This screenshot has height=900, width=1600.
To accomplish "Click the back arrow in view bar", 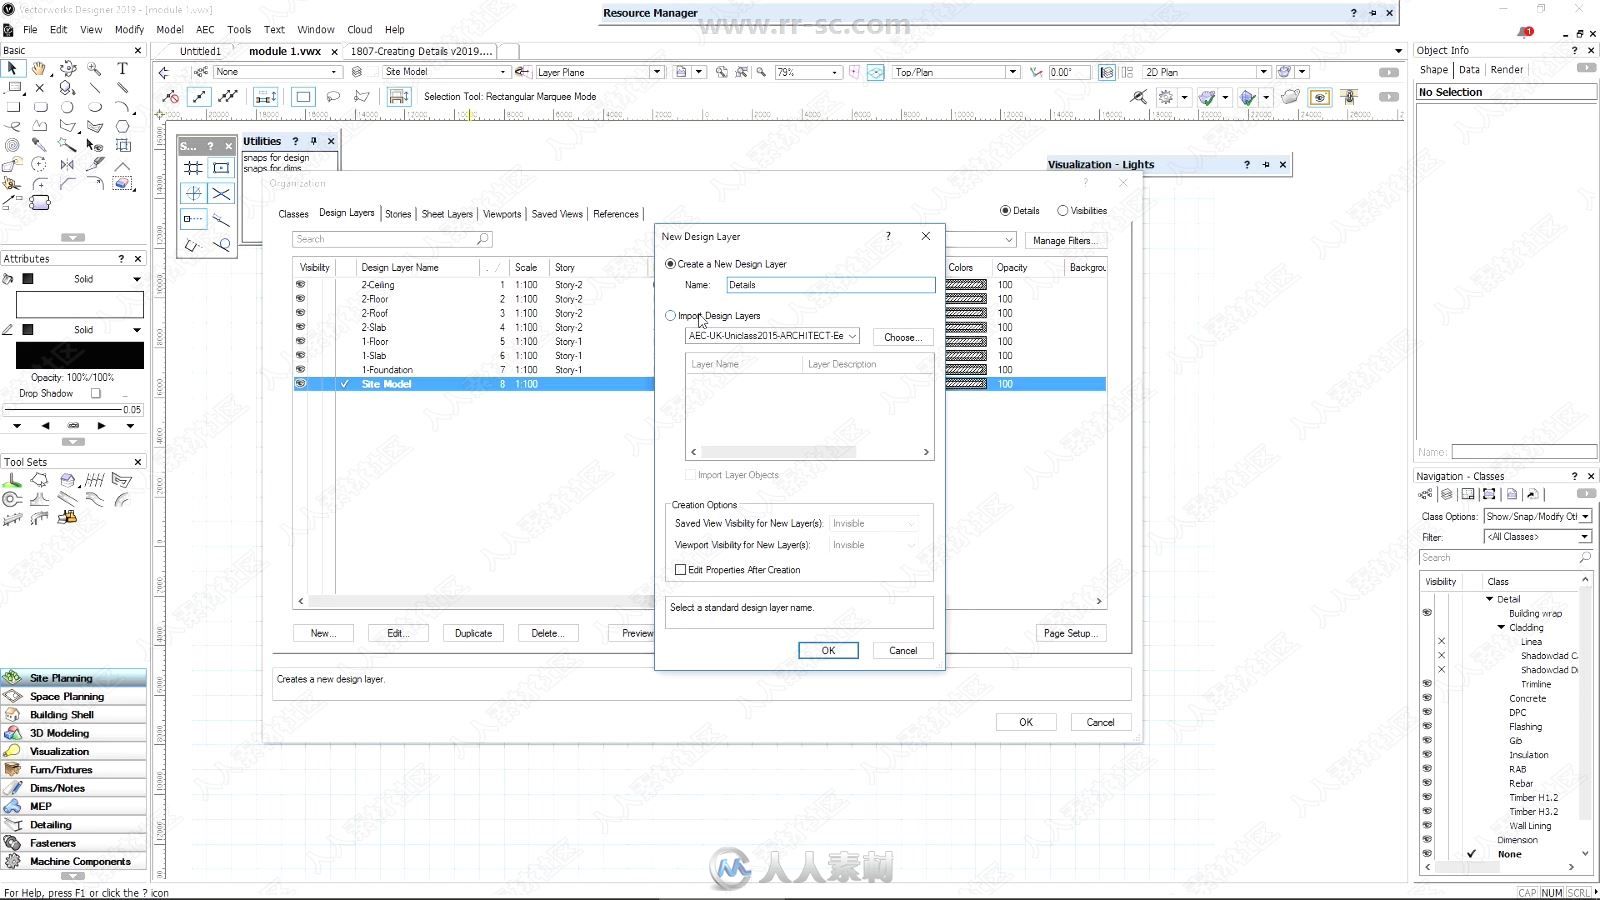I will [164, 72].
